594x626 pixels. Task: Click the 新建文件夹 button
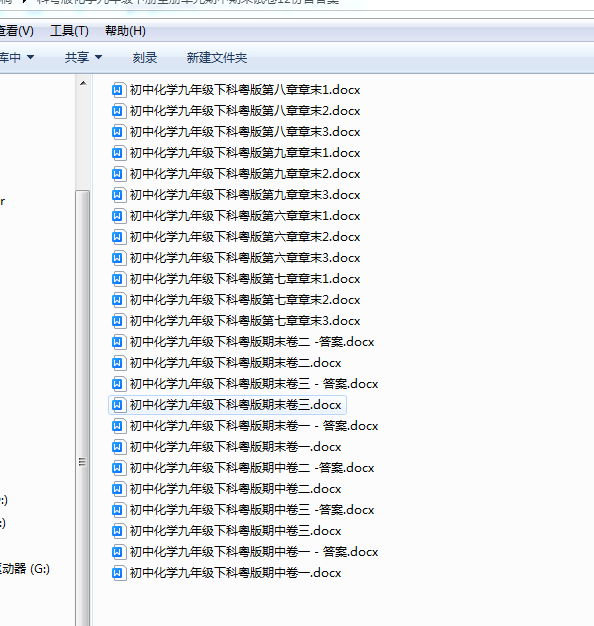217,58
